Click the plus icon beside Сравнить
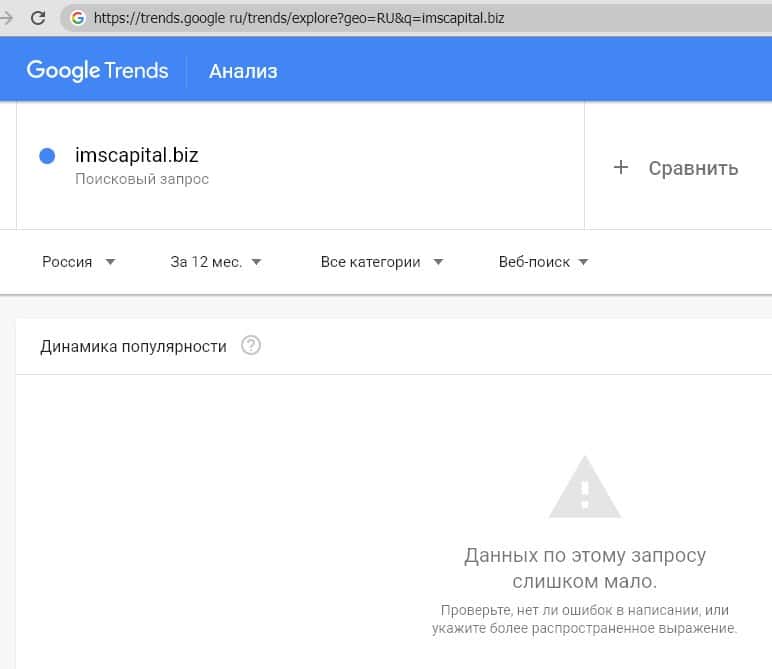This screenshot has width=772, height=669. click(x=621, y=168)
